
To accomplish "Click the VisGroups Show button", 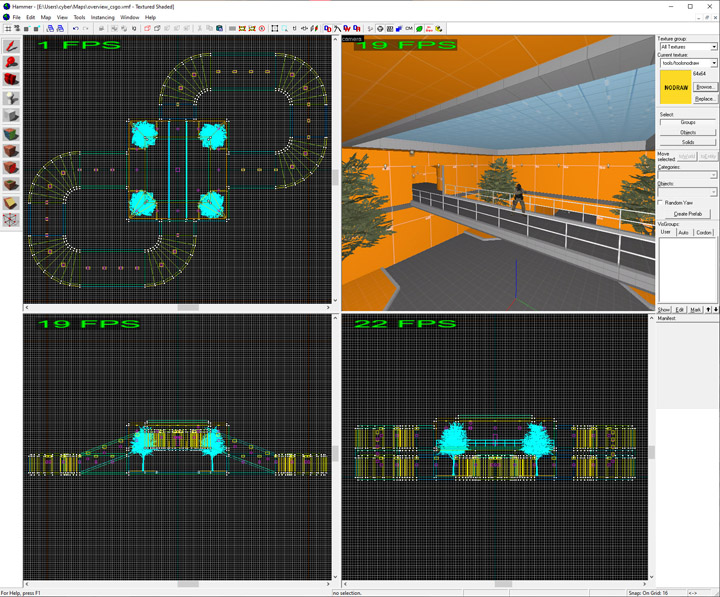I will click(664, 310).
